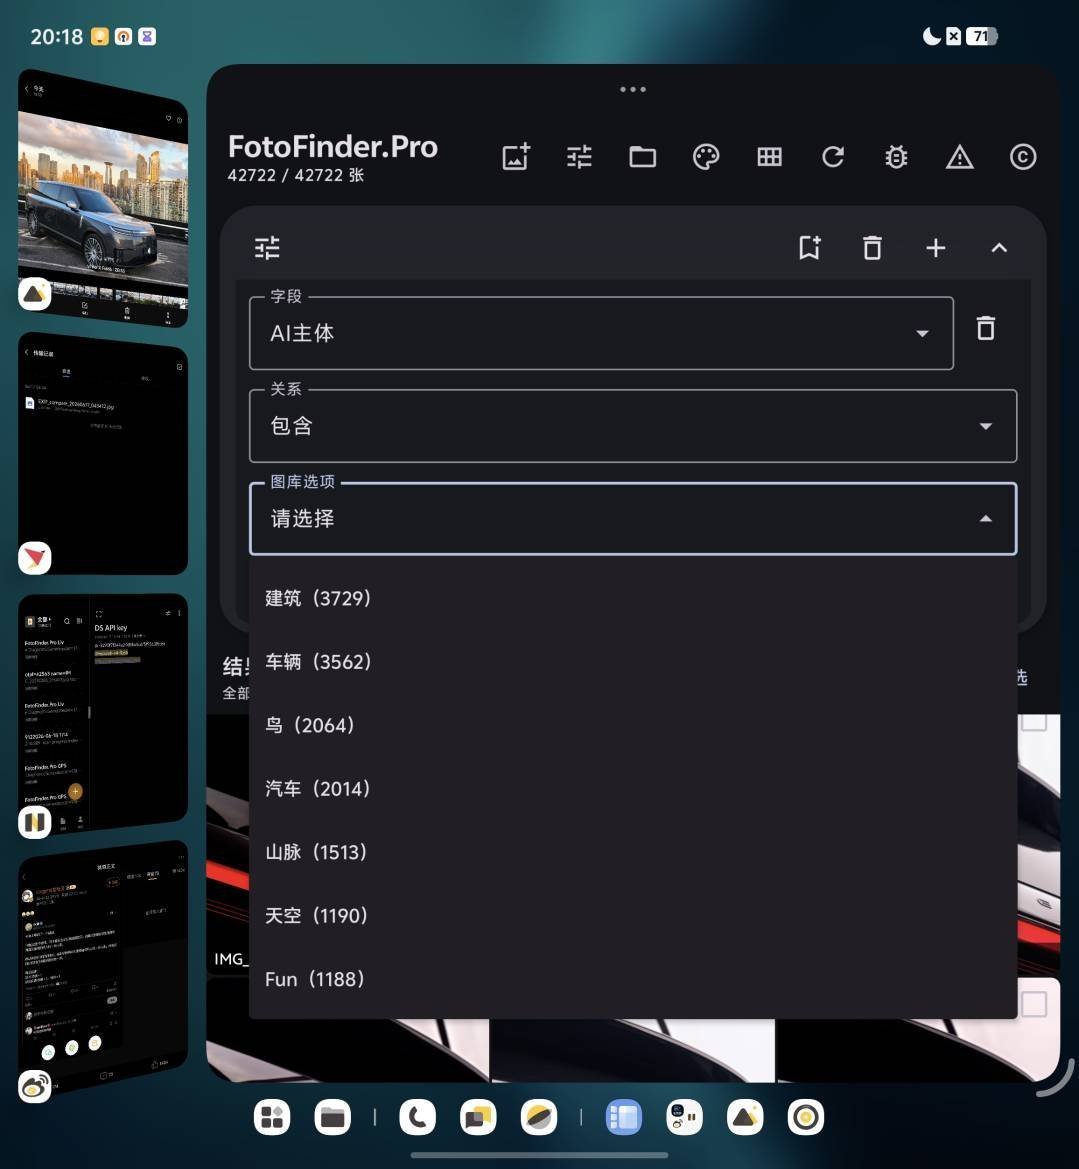
Task: Tap the refresh icon in toolbar
Action: 833,157
